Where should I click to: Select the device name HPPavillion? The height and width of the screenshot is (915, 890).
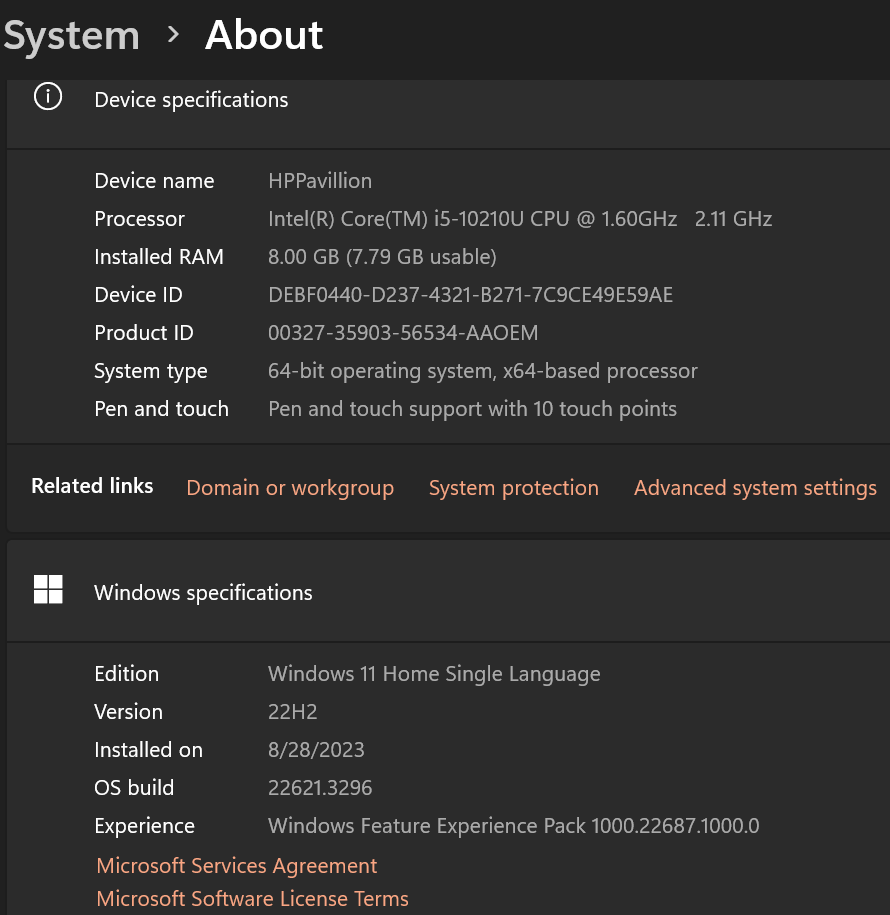point(320,181)
